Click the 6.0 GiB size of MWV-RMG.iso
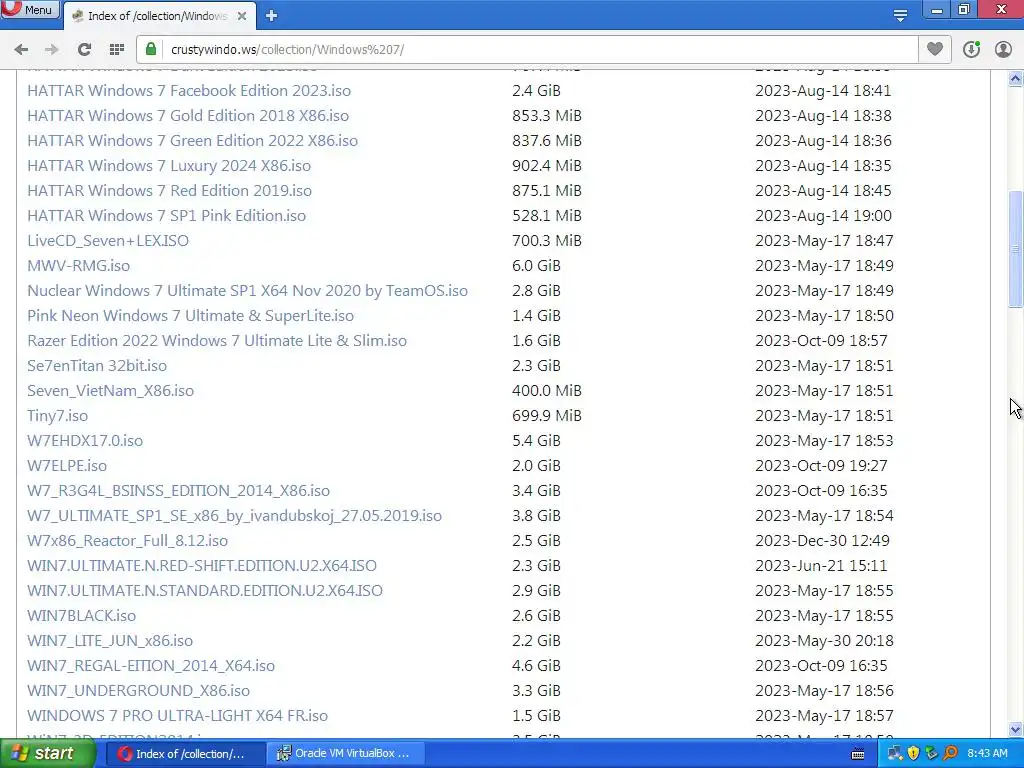The width and height of the screenshot is (1024, 768). coord(536,266)
